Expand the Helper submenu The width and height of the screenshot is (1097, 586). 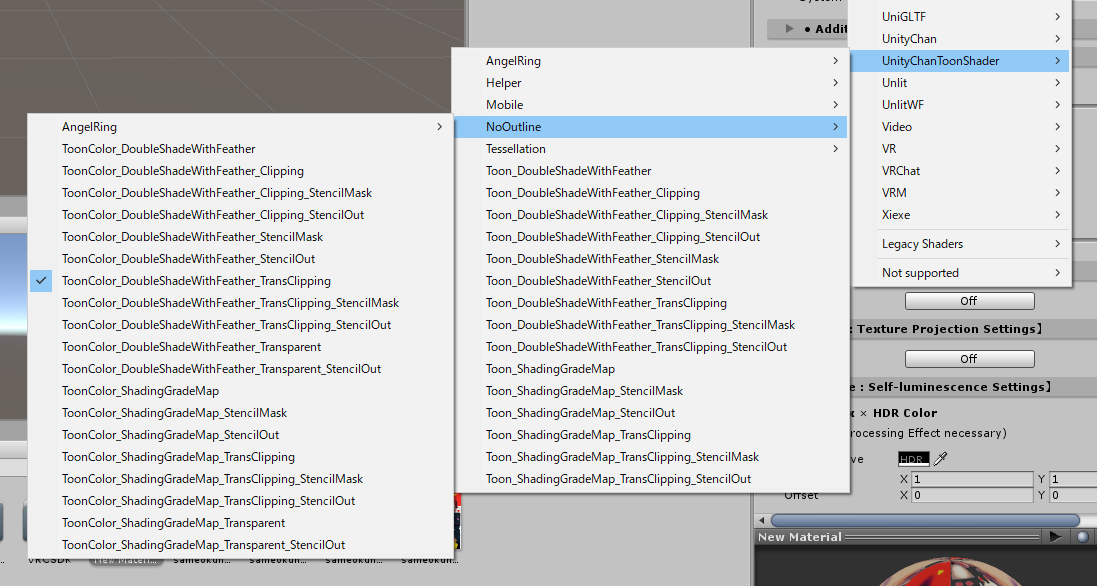click(651, 83)
